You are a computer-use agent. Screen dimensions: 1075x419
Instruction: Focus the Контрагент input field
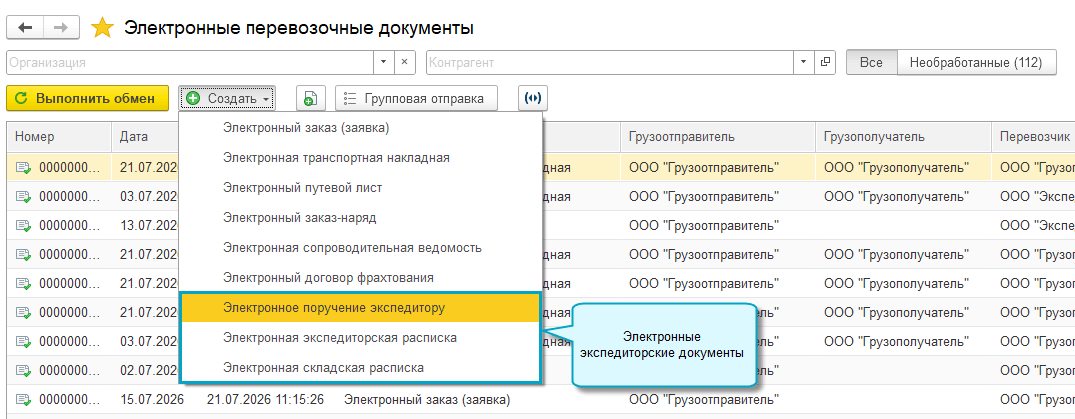(609, 62)
